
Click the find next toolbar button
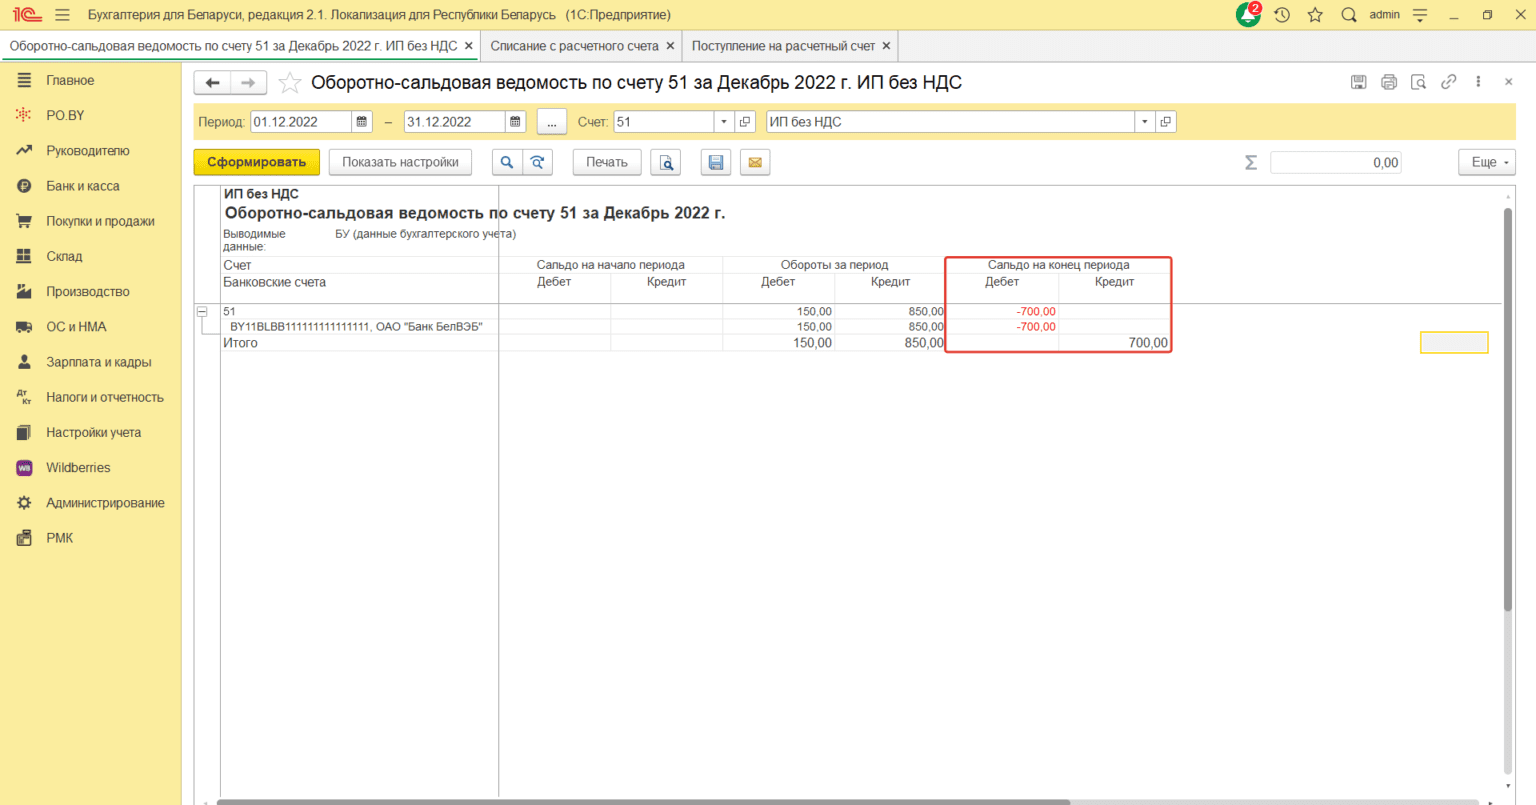pyautogui.click(x=537, y=162)
